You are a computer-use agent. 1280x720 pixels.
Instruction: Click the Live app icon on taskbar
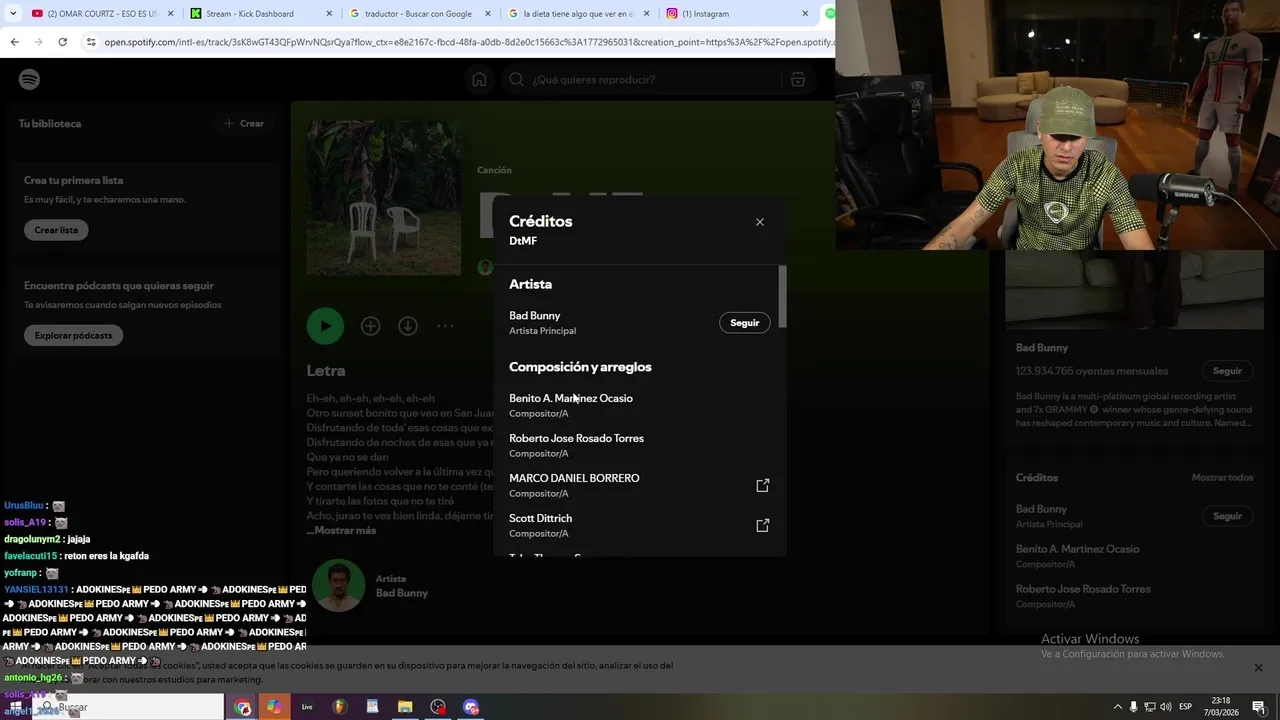click(307, 707)
